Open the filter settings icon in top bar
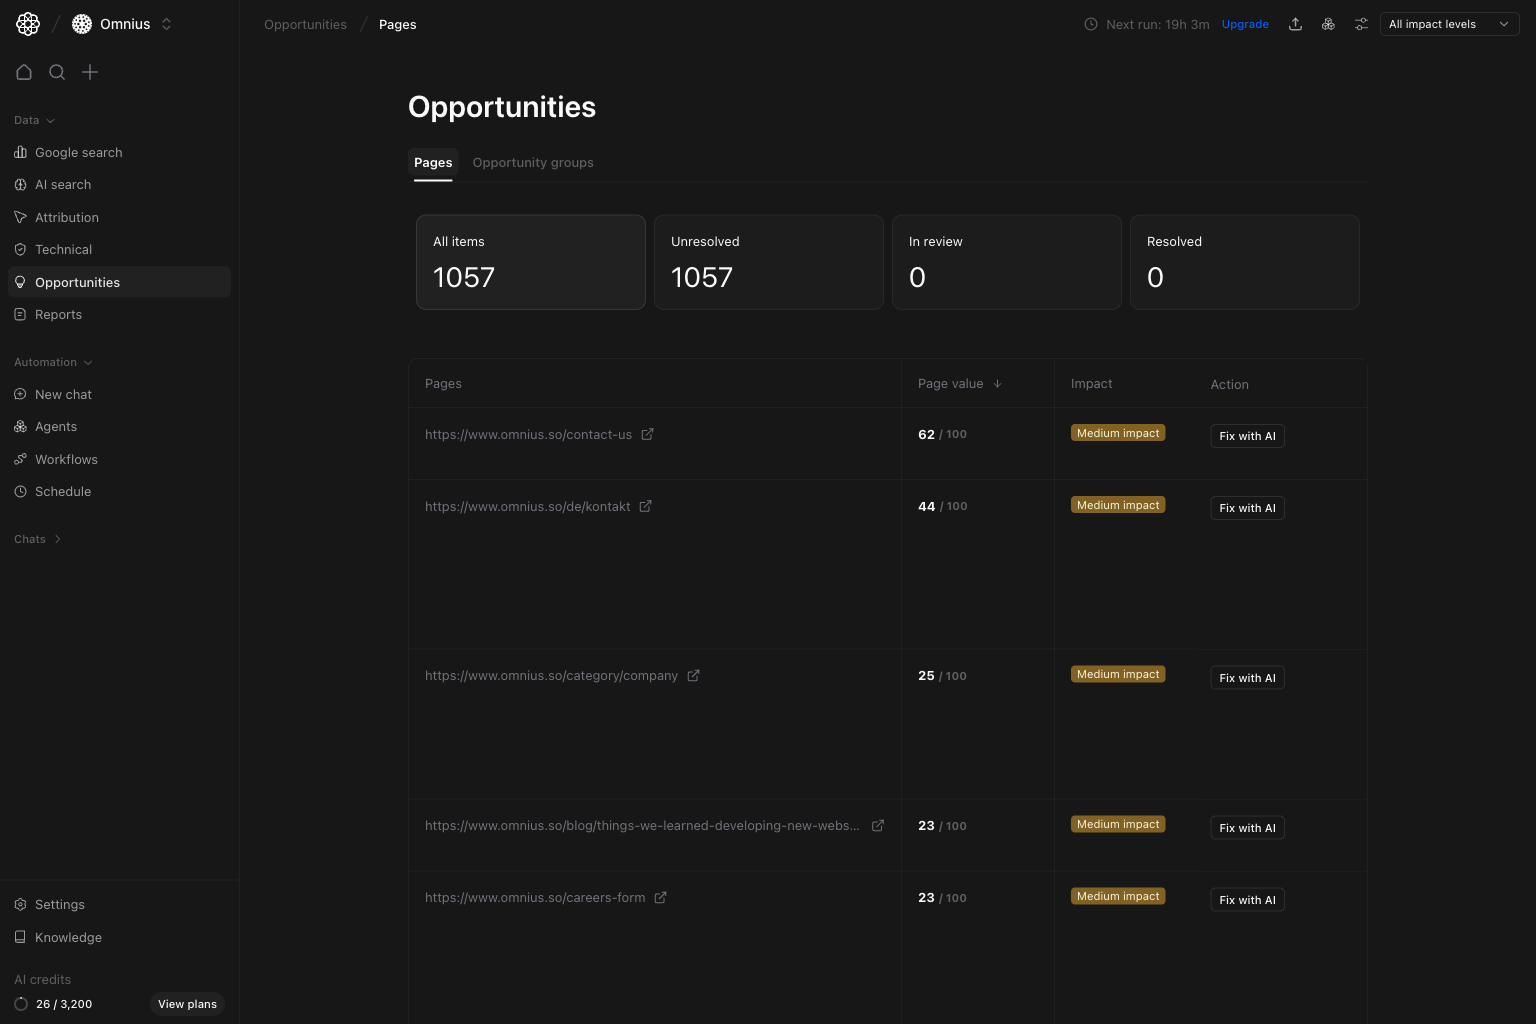The image size is (1536, 1024). coord(1361,23)
